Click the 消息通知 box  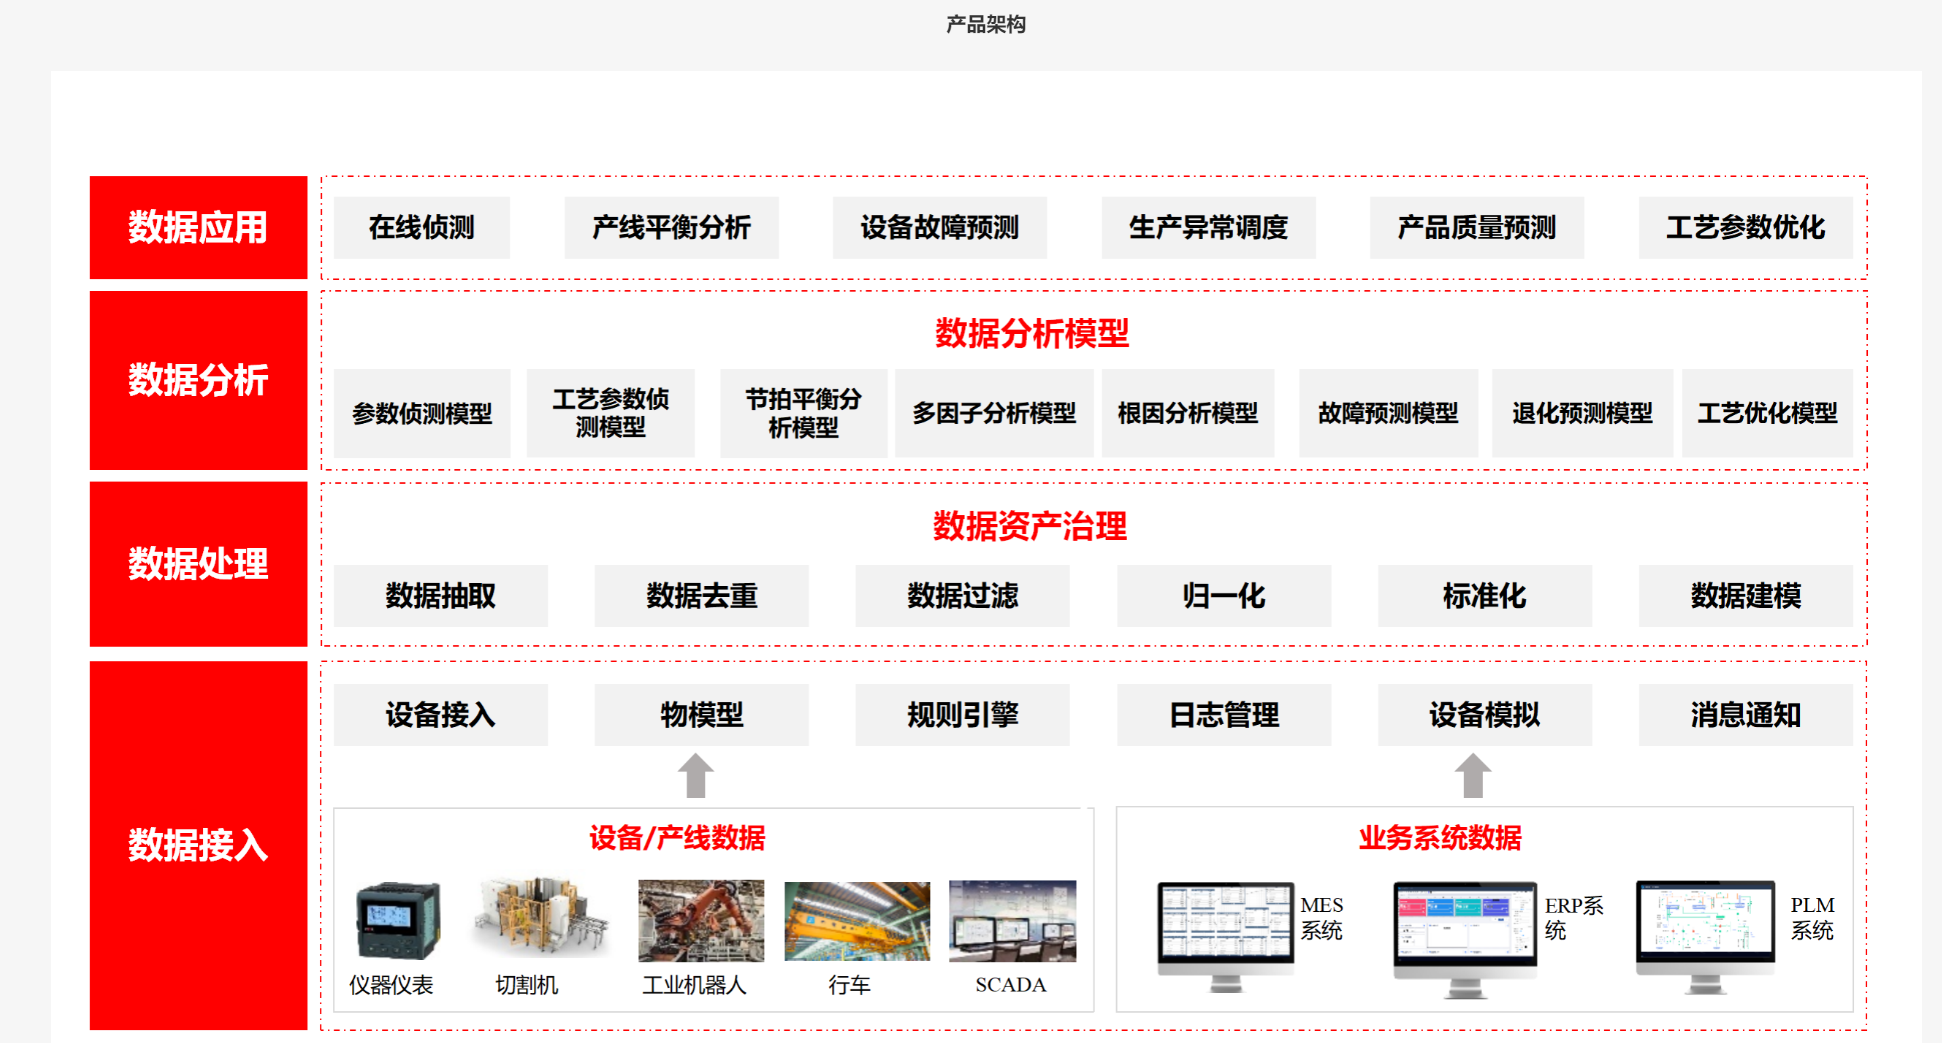click(1745, 715)
